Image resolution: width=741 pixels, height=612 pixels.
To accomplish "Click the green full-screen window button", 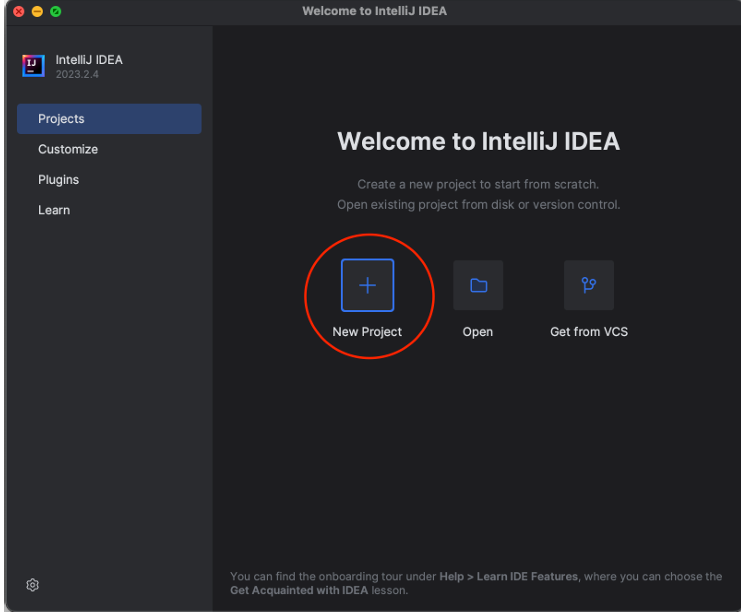I will (56, 11).
